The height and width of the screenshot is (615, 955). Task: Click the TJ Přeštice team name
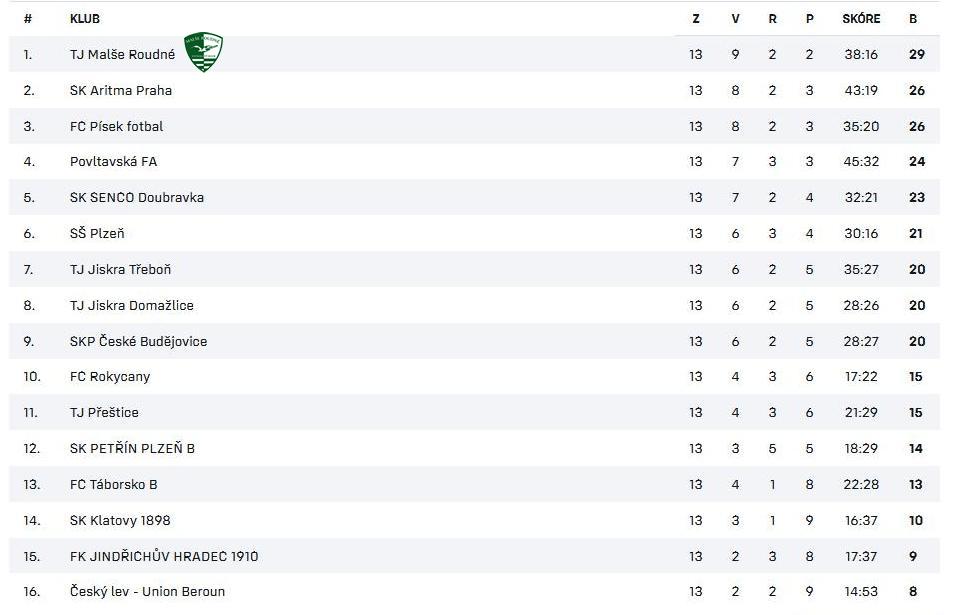pyautogui.click(x=104, y=412)
